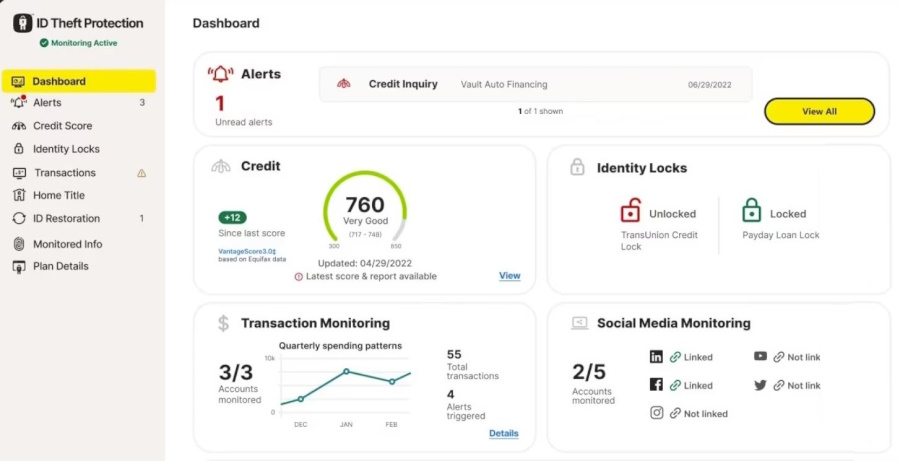Open Plan Details in the sidebar

[x=60, y=266]
